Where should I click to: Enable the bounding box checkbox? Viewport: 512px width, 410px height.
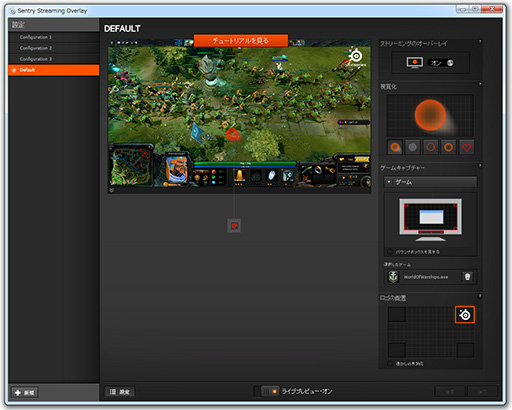(390, 251)
